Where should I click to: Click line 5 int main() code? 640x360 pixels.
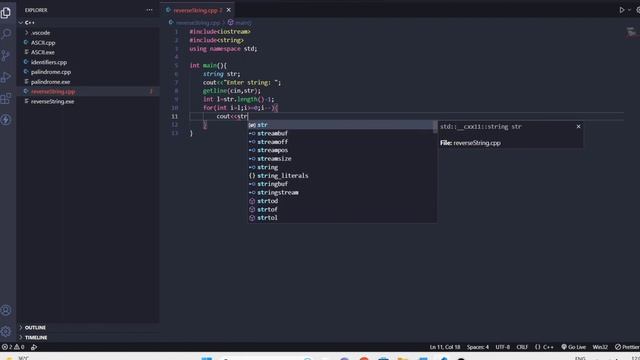(208, 65)
